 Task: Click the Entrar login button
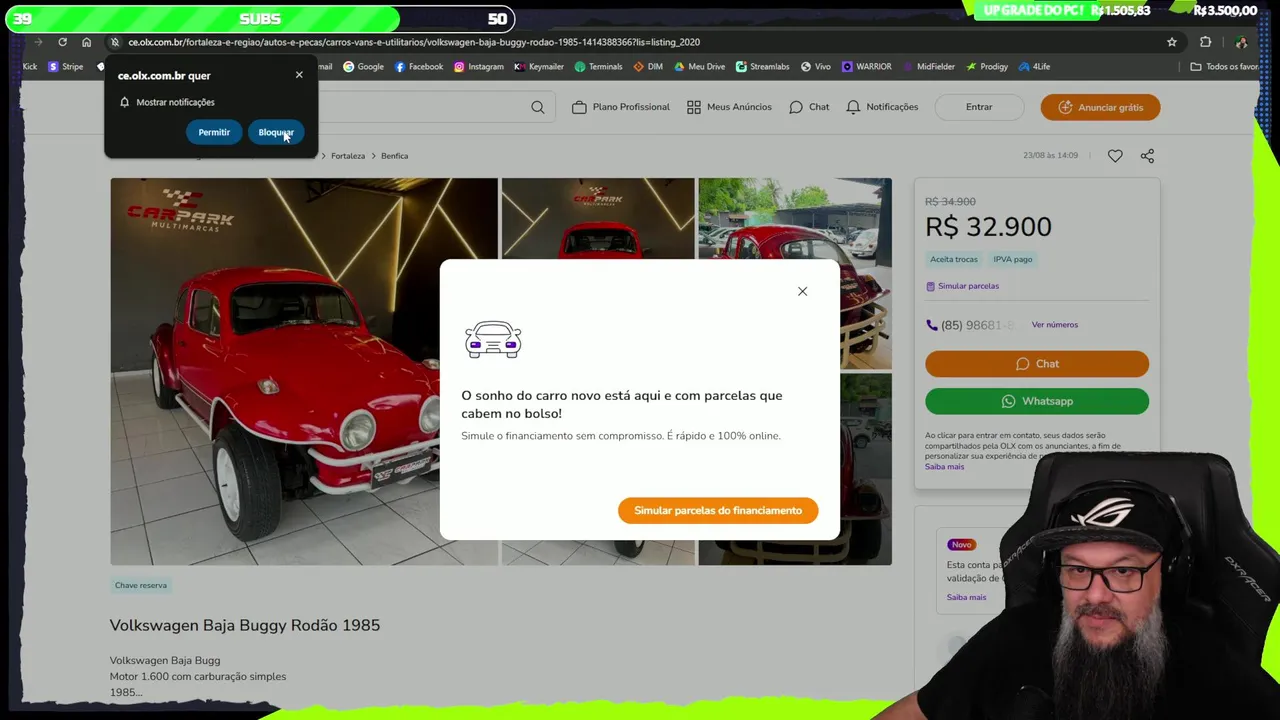[x=979, y=107]
